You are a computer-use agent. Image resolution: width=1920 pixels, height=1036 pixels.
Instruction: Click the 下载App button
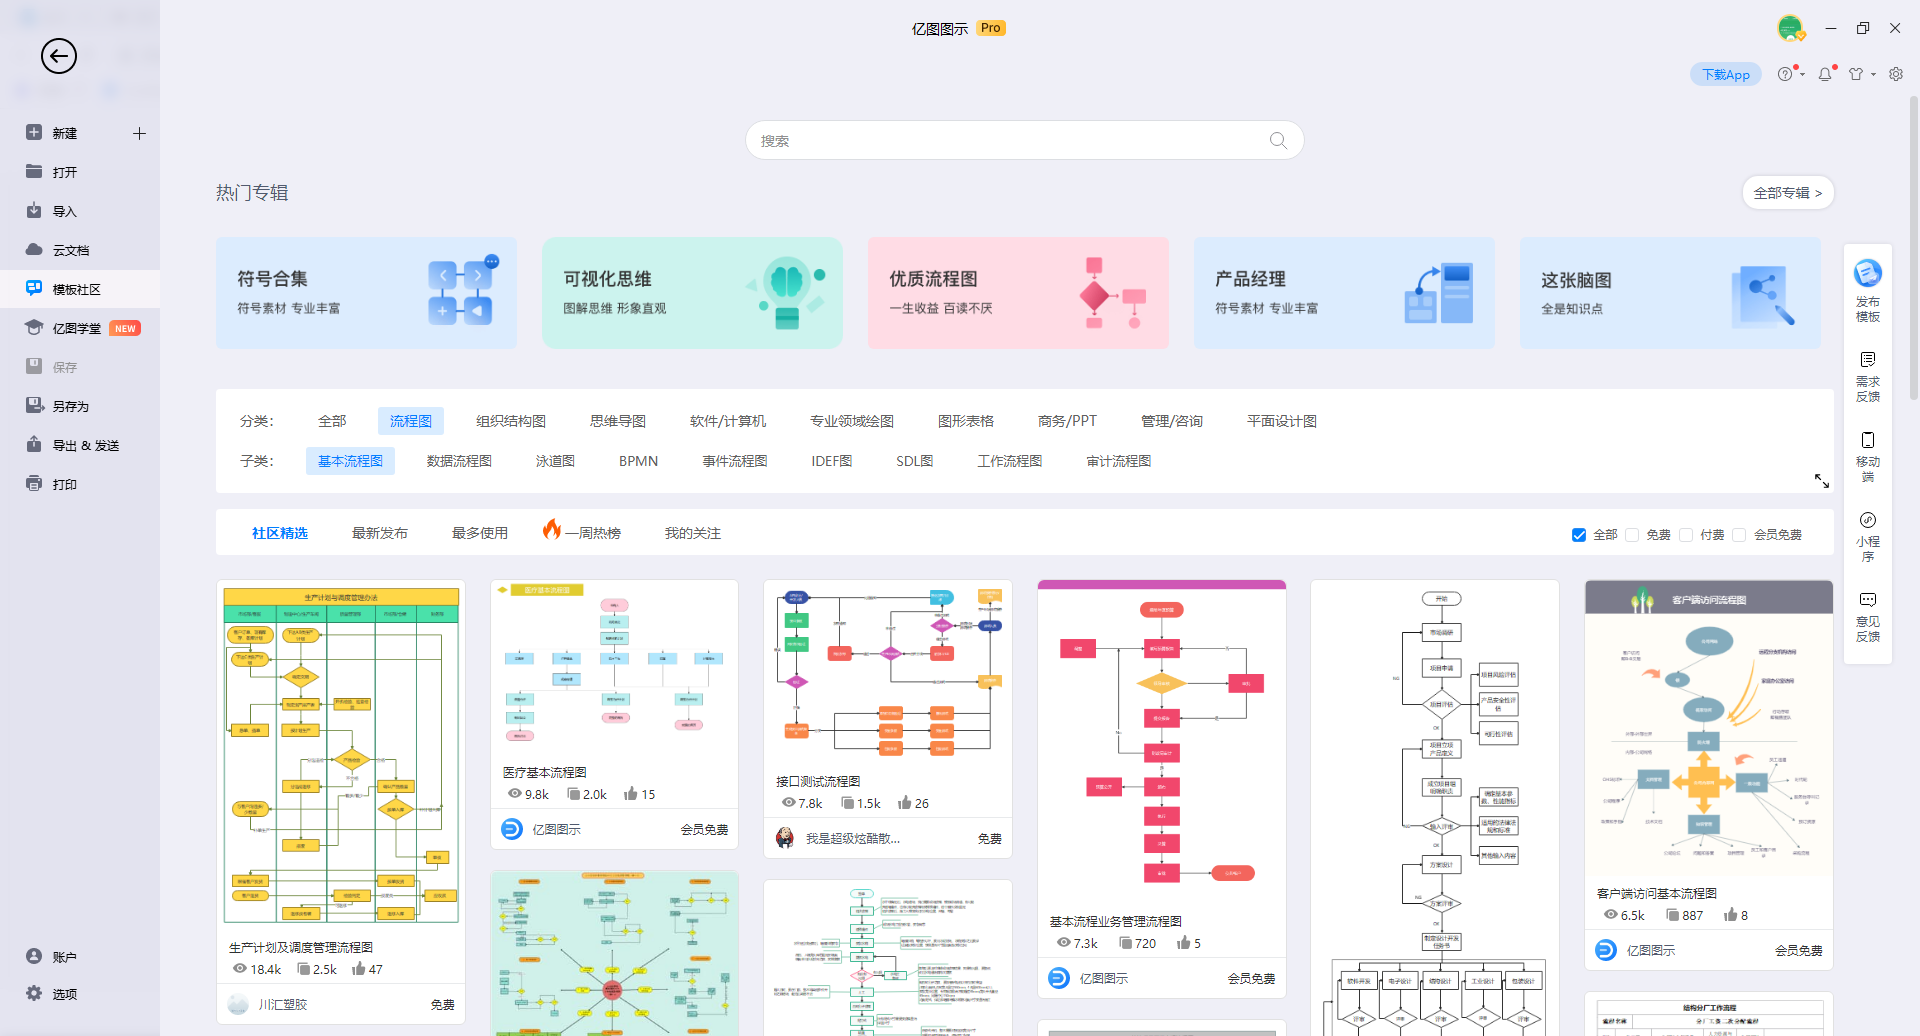(x=1725, y=74)
